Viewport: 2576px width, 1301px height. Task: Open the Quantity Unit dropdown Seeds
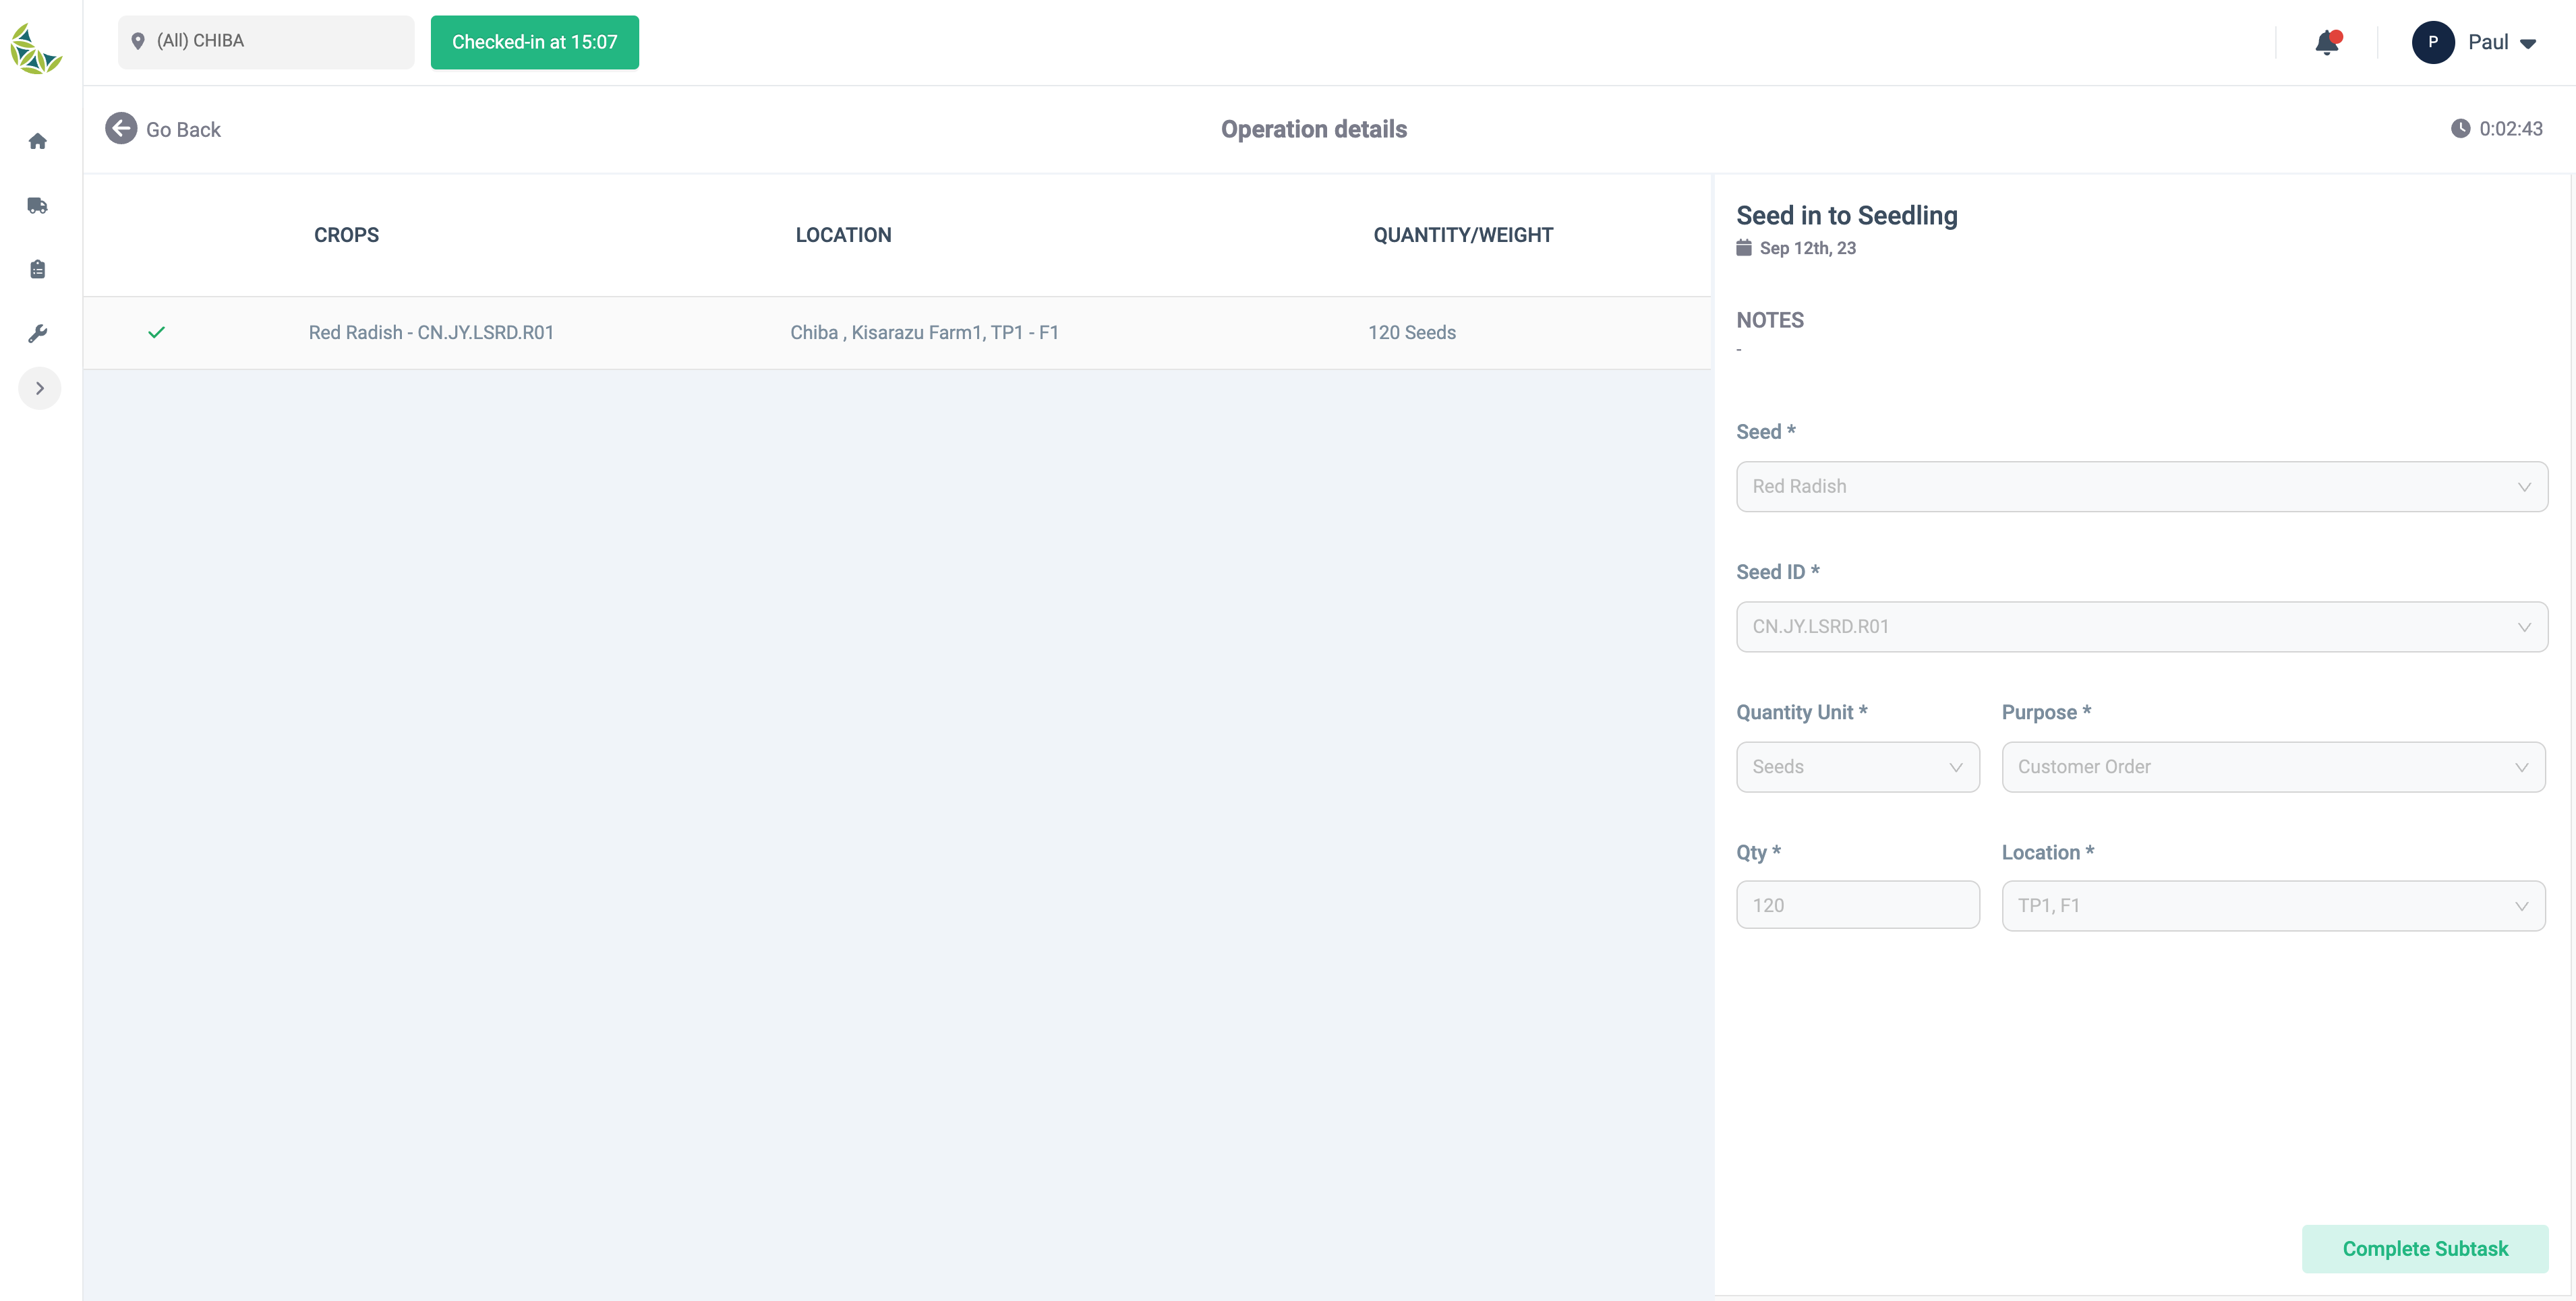1858,767
